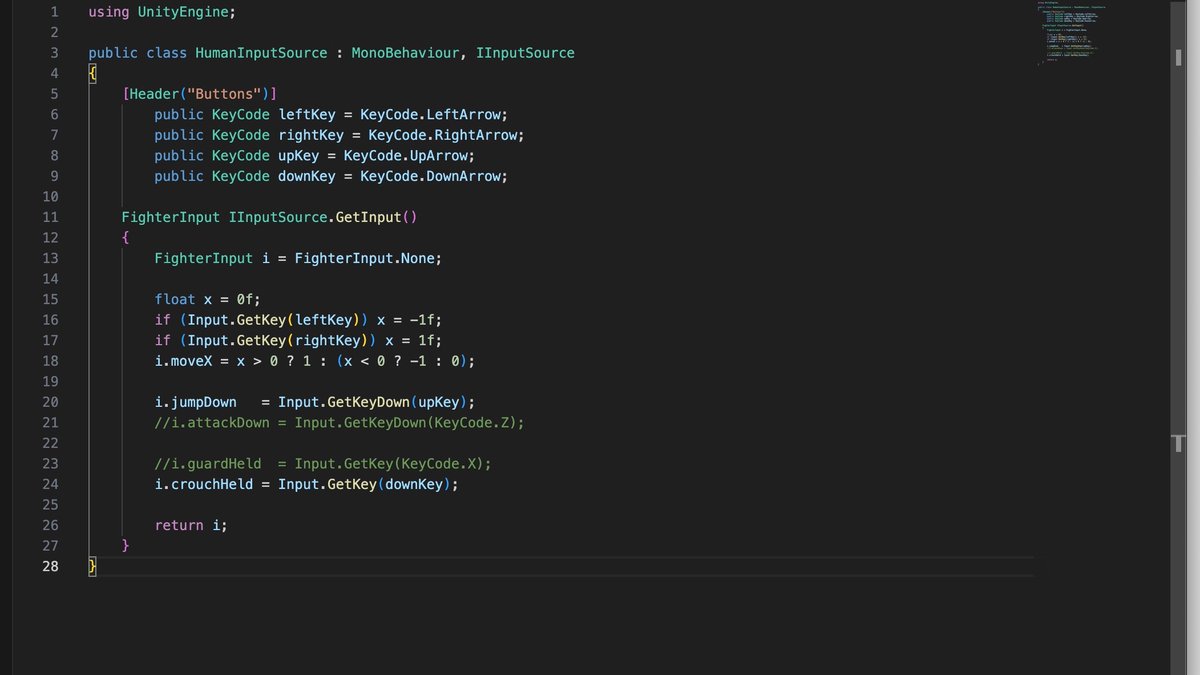
Task: Click i.crouchHeld on line 24
Action: (203, 484)
